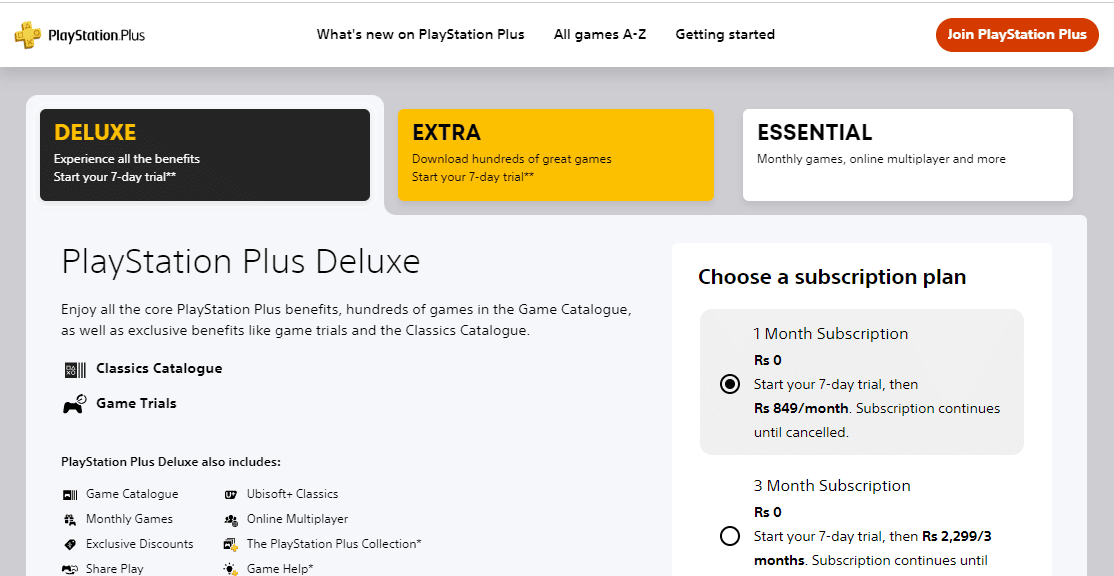Click the Game Help lightbulb icon
Screen dimensions: 1114x576
[230, 567]
